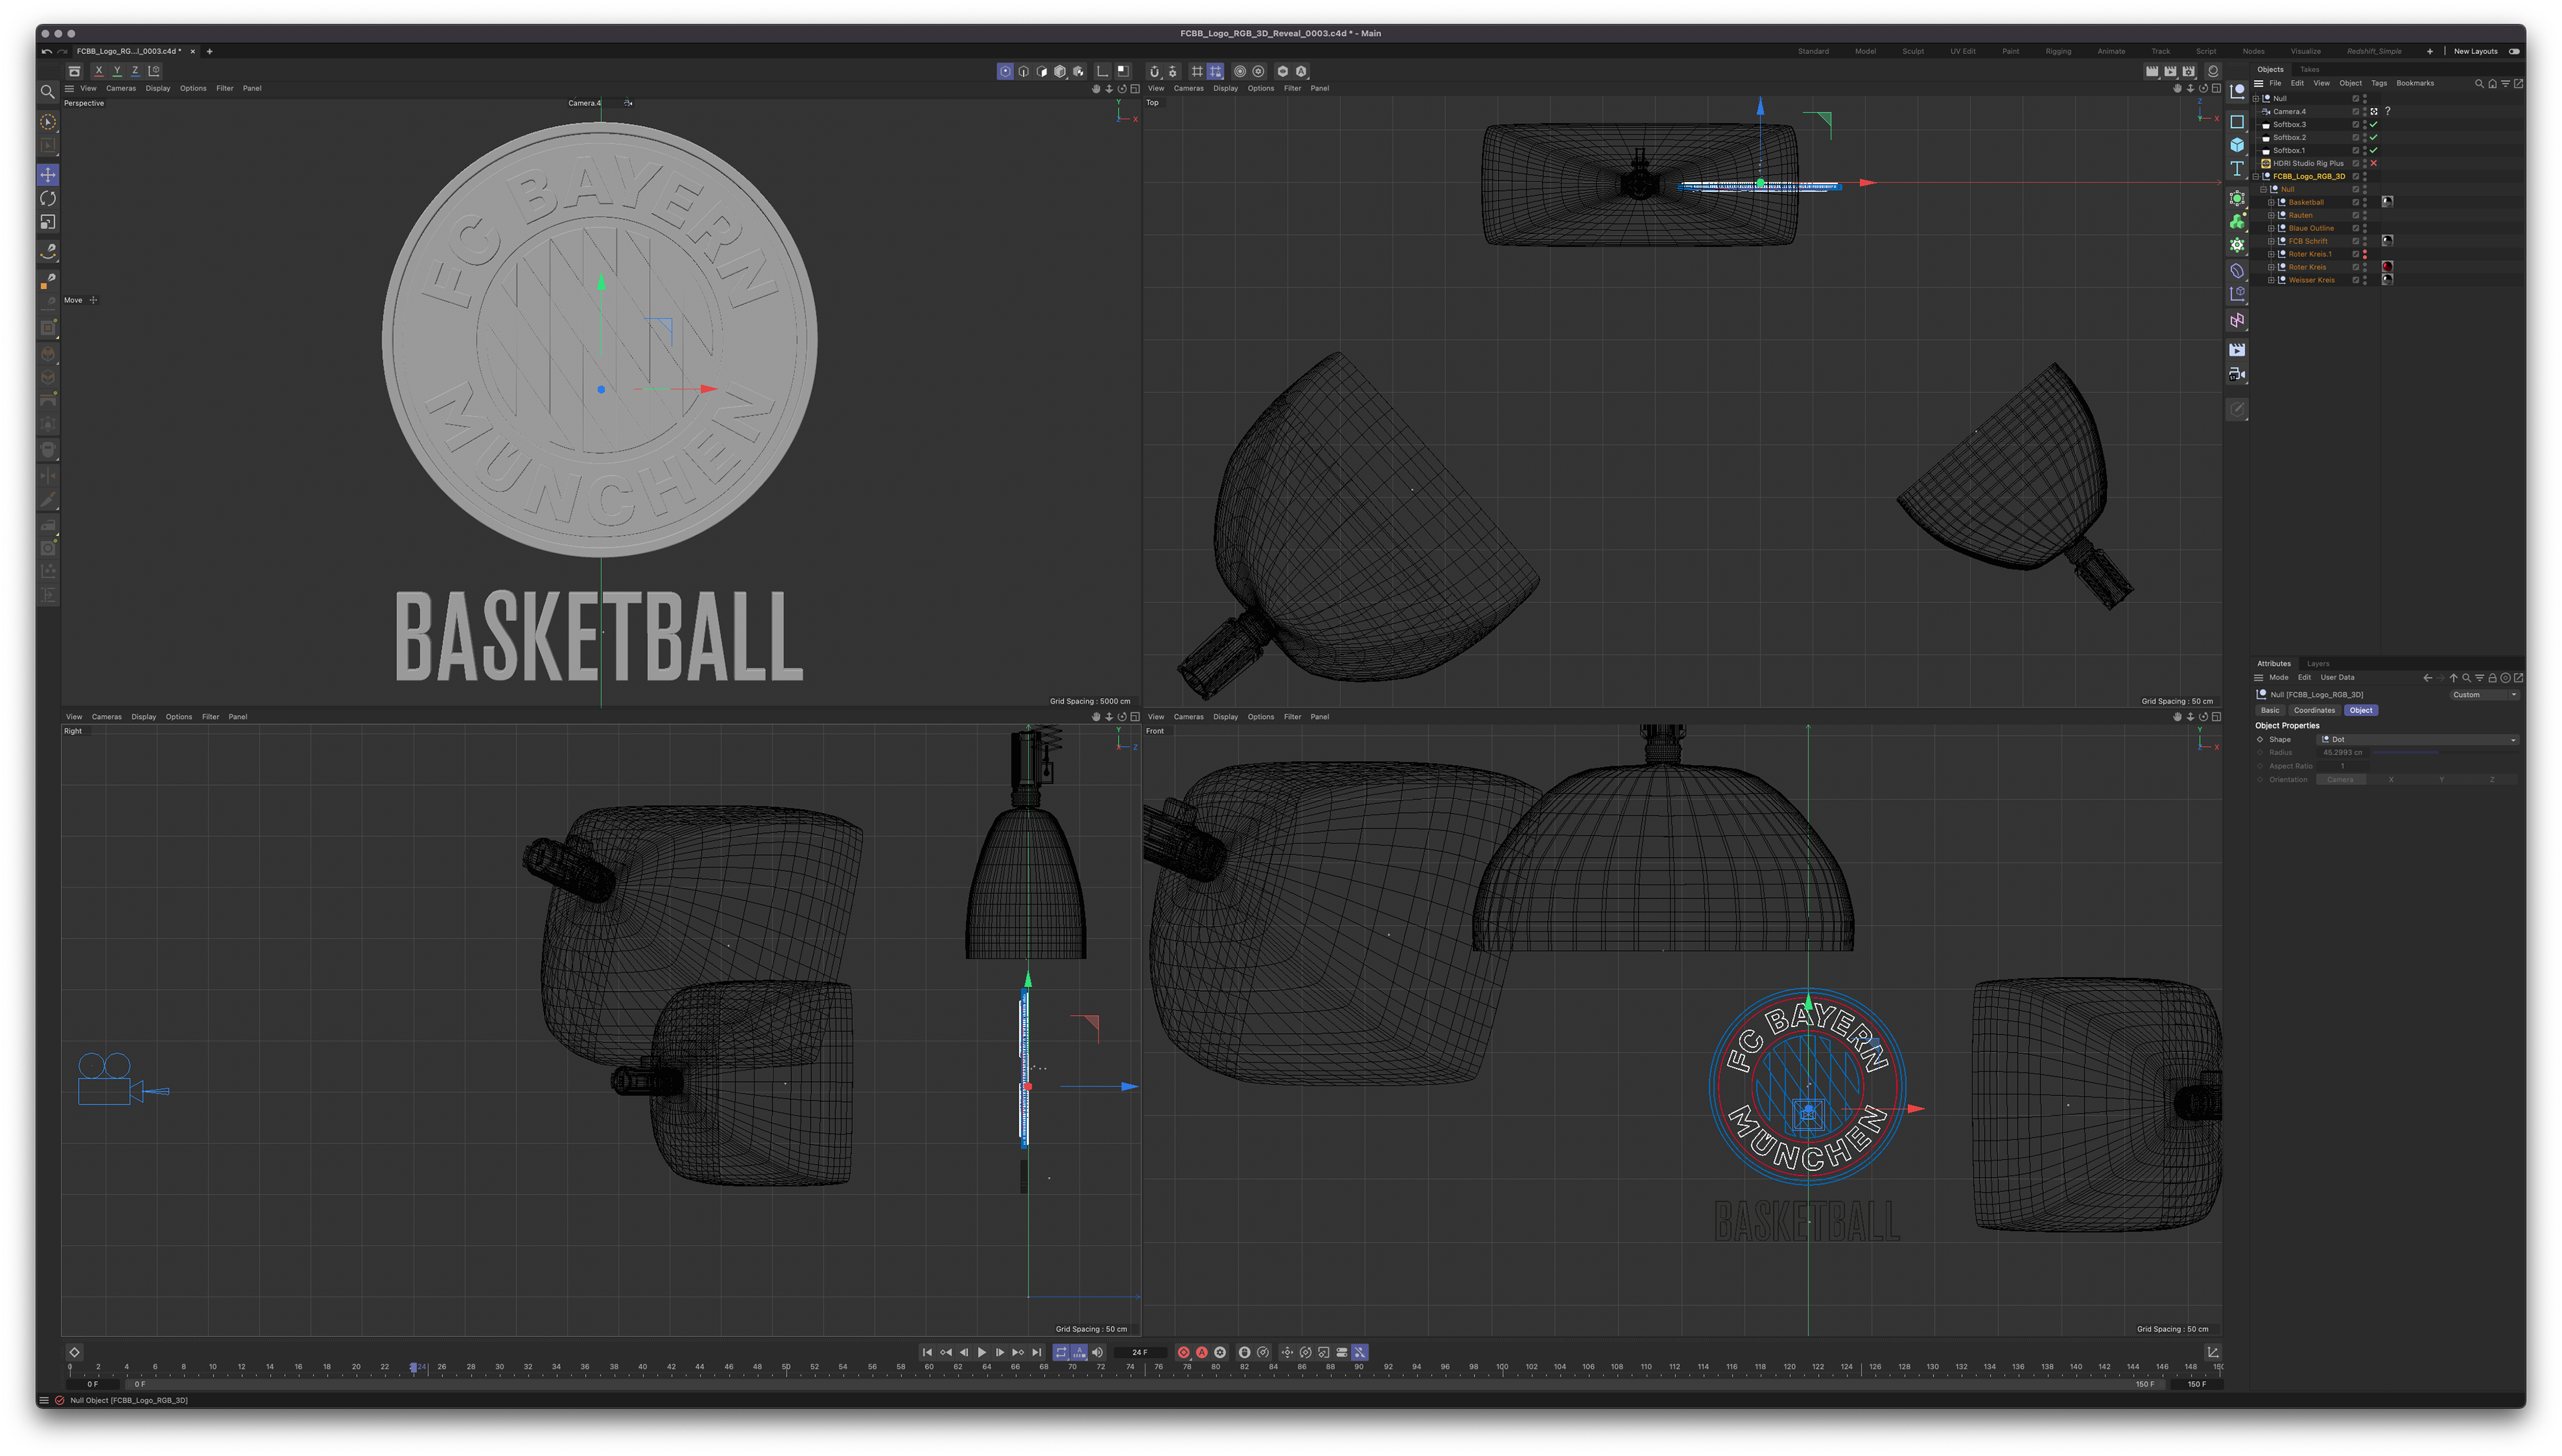Open the Deformer bend icon
Screen dimensions: 2562x1456
(2237, 270)
